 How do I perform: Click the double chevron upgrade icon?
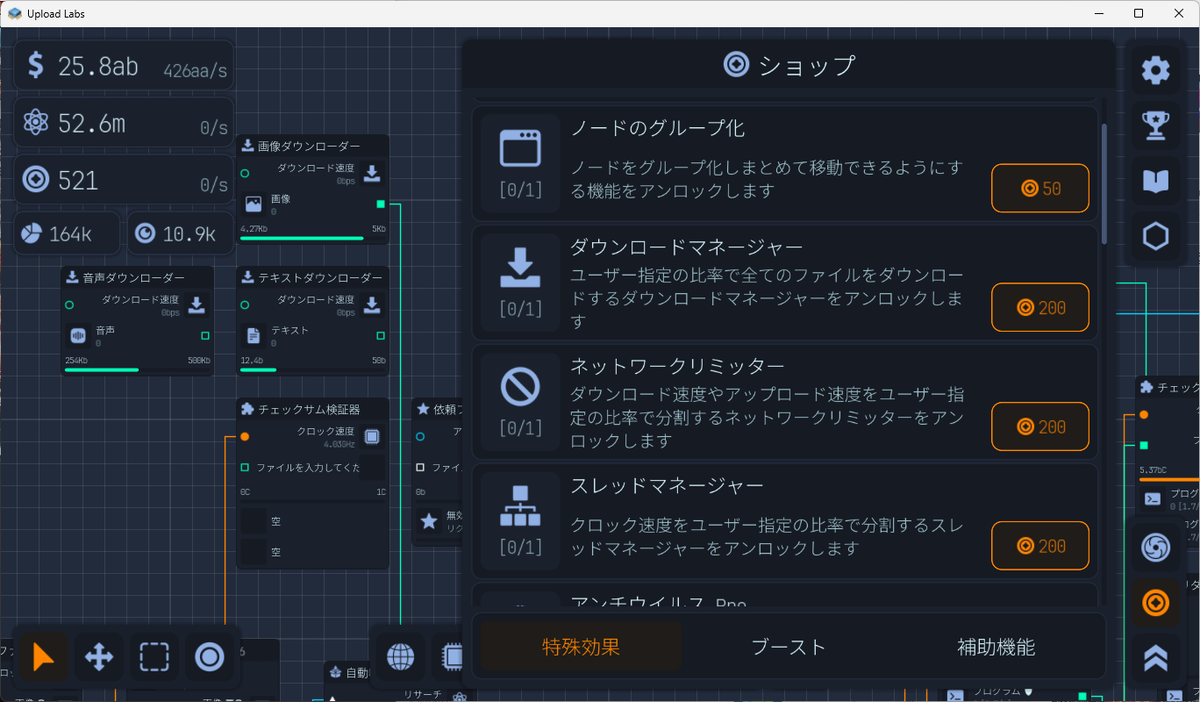tap(1156, 658)
